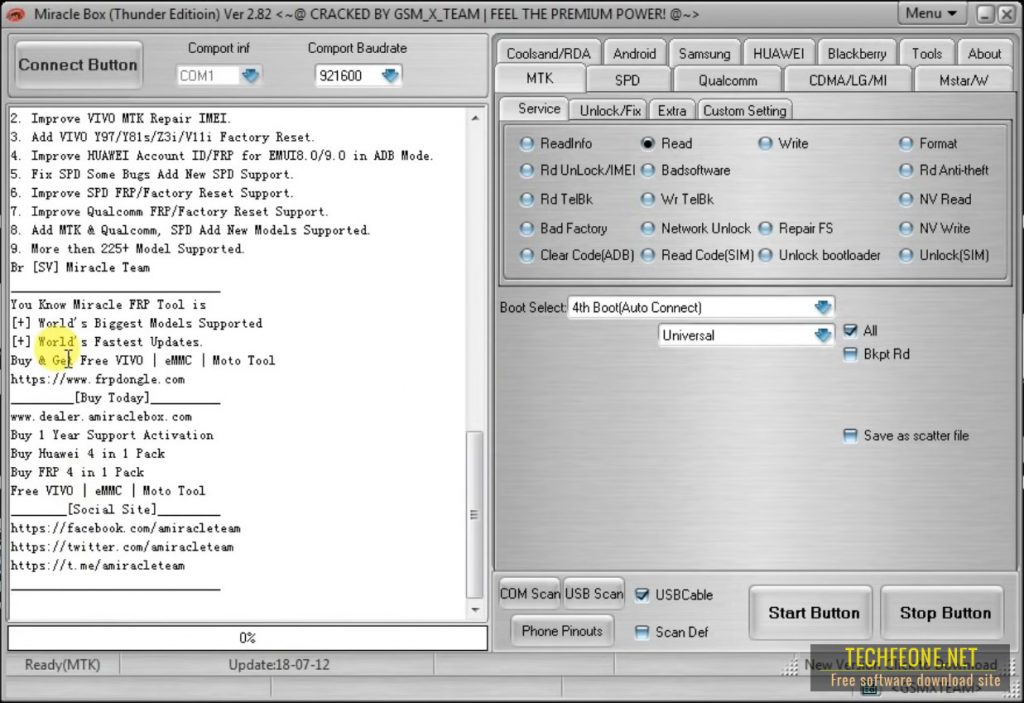This screenshot has width=1024, height=703.
Task: Click the Start Button
Action: point(812,613)
